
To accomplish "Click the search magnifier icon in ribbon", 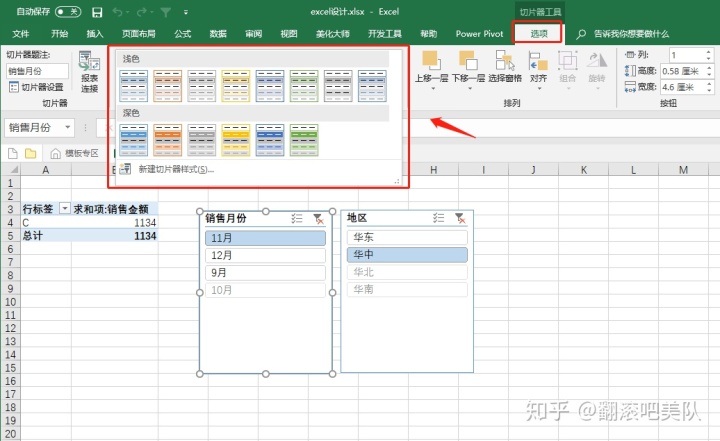I will (x=581, y=34).
